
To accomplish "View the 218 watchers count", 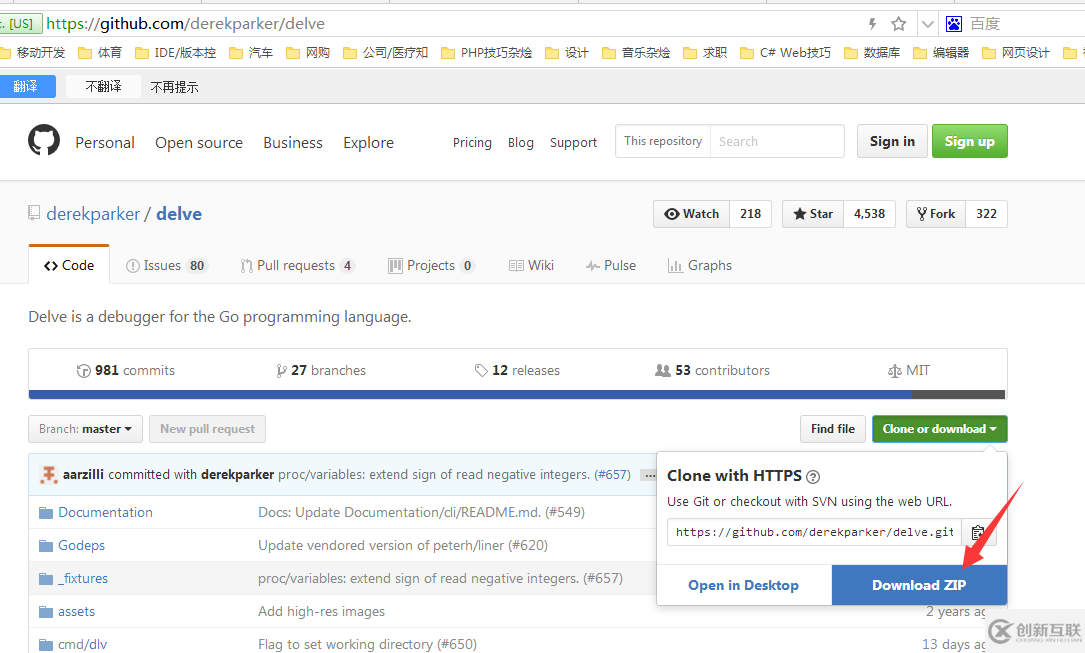I will pyautogui.click(x=750, y=214).
